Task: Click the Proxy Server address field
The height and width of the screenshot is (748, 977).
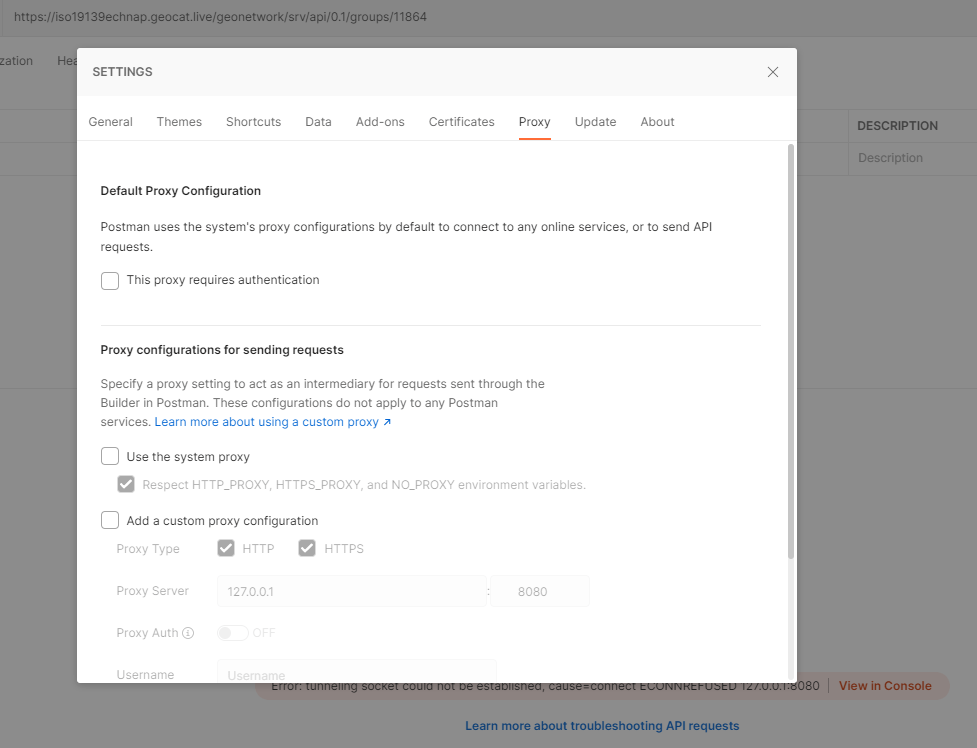Action: click(x=351, y=591)
